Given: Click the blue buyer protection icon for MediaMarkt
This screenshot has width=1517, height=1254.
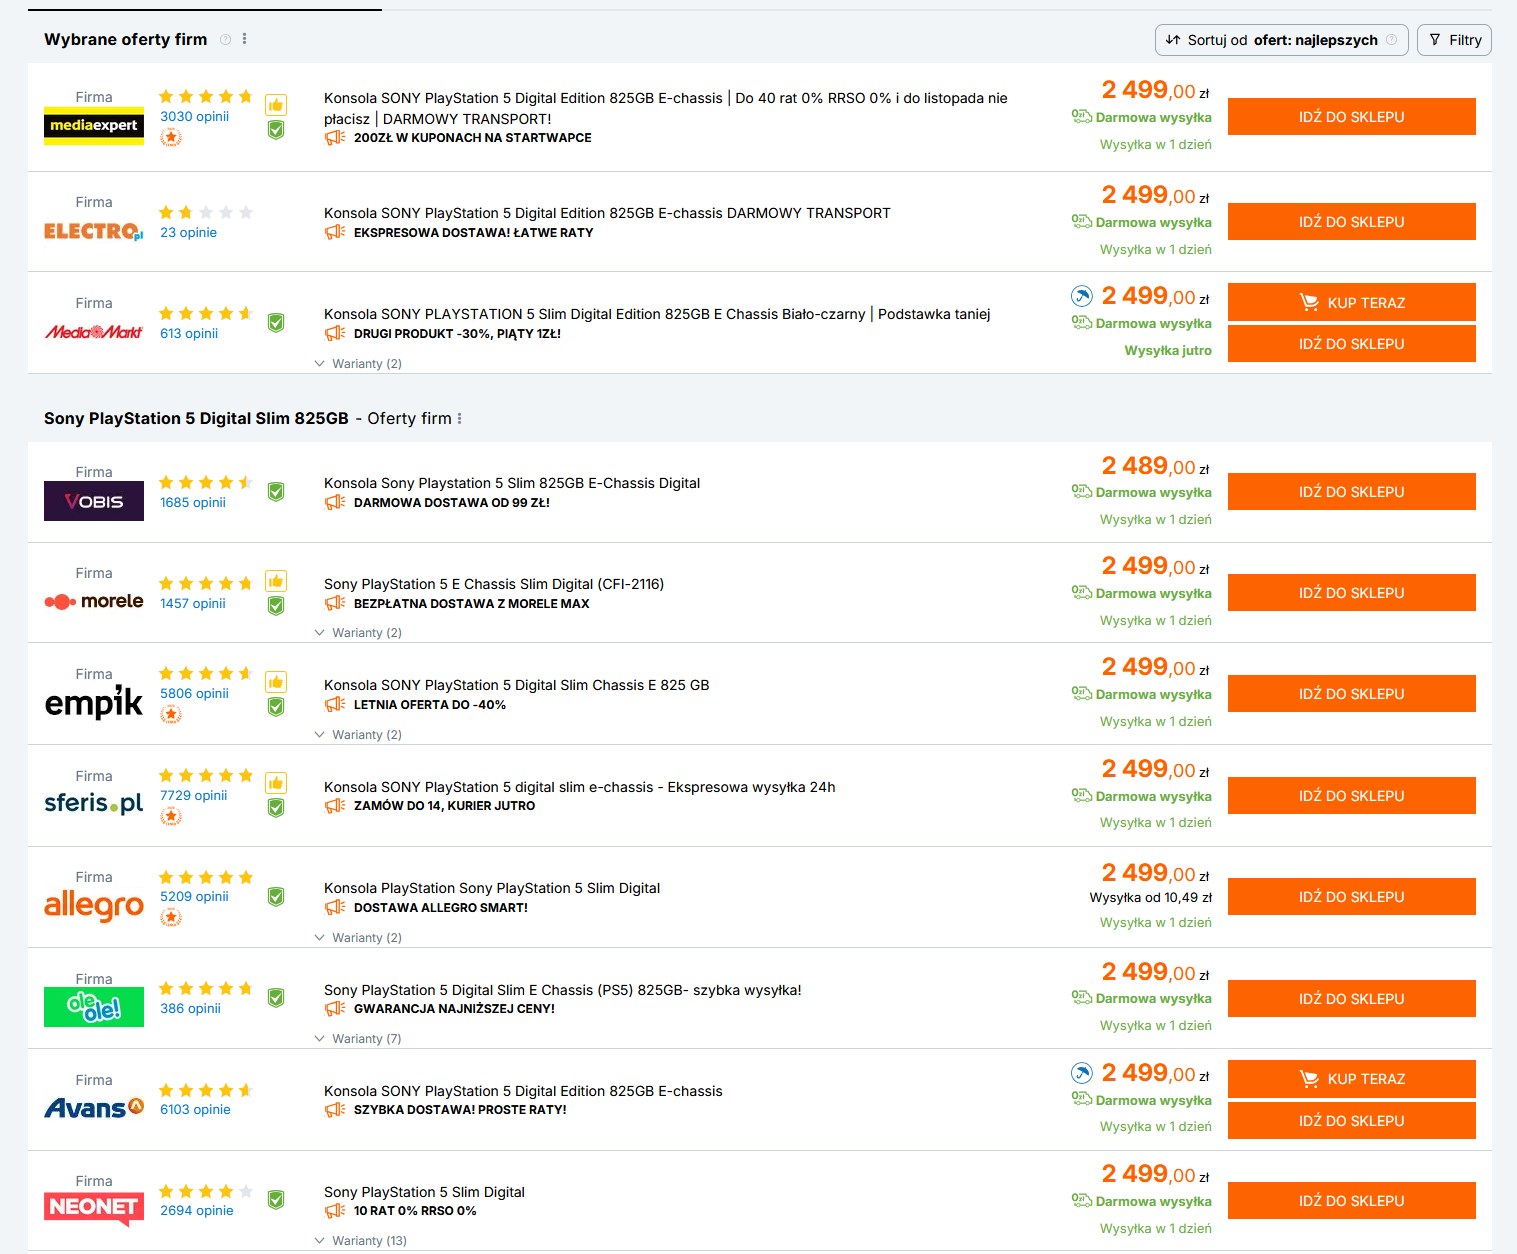Looking at the screenshot, I should click(1082, 296).
